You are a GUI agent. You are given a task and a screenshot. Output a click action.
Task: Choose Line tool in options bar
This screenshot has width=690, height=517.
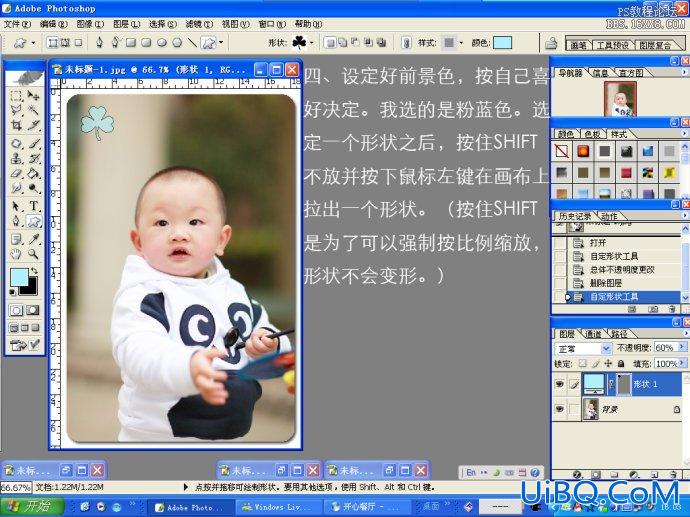(x=192, y=42)
